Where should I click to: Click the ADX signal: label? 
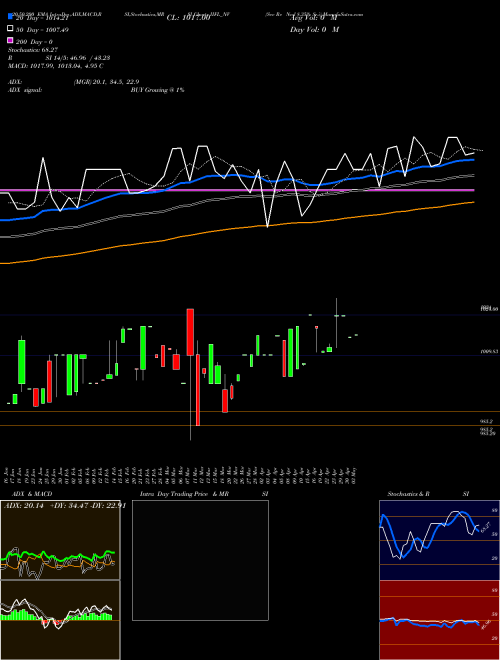pyautogui.click(x=25, y=90)
